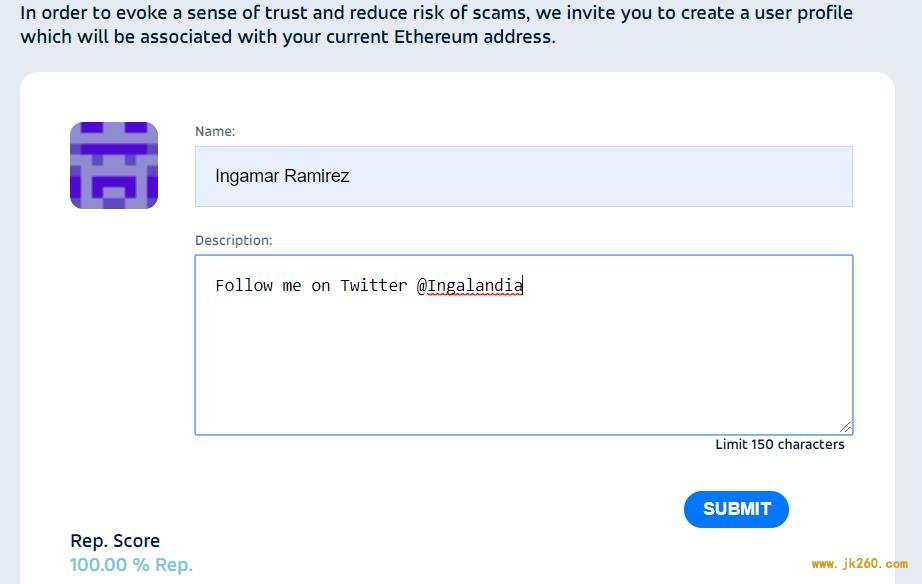Screen dimensions: 922x584
Task: Click the Limit 150 characters note
Action: pos(780,444)
